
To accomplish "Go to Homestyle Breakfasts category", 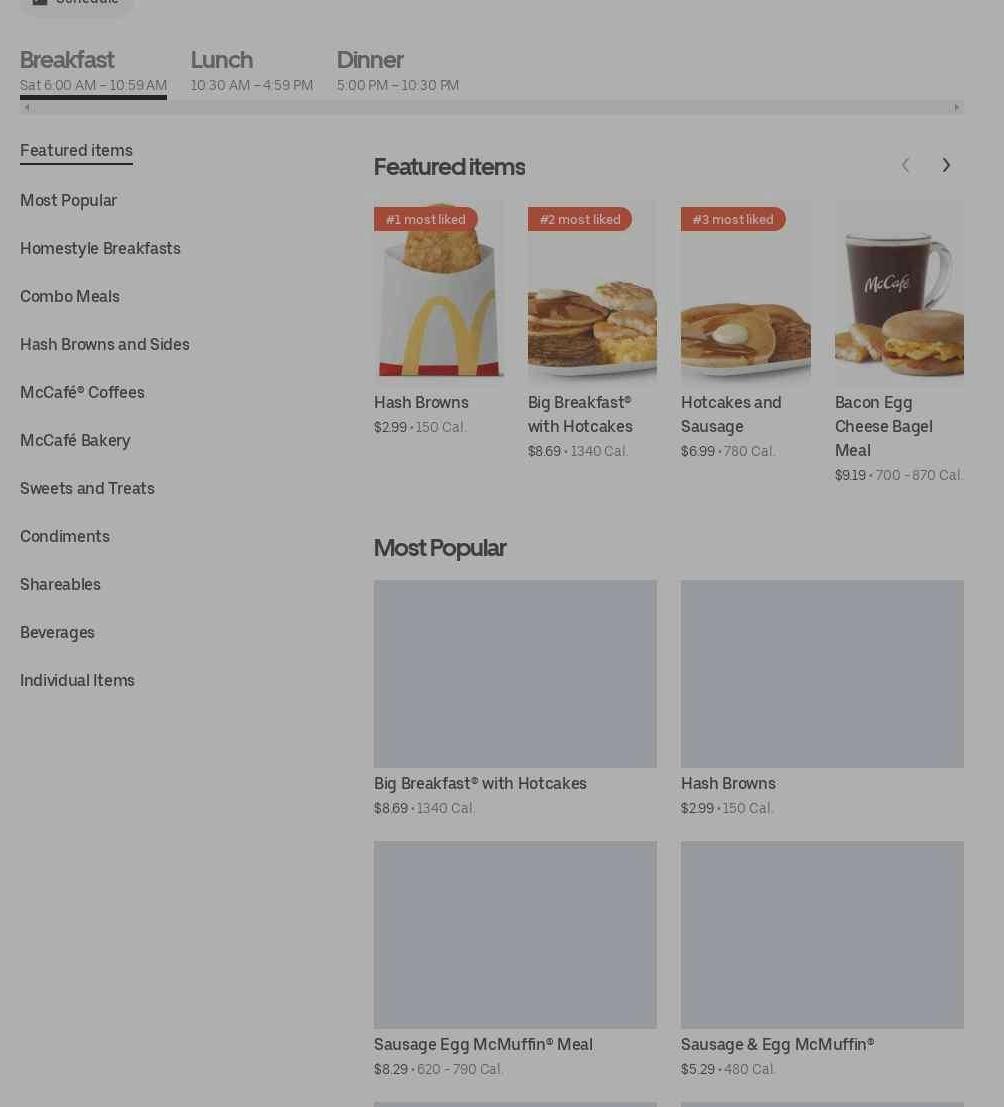I will 100,249.
